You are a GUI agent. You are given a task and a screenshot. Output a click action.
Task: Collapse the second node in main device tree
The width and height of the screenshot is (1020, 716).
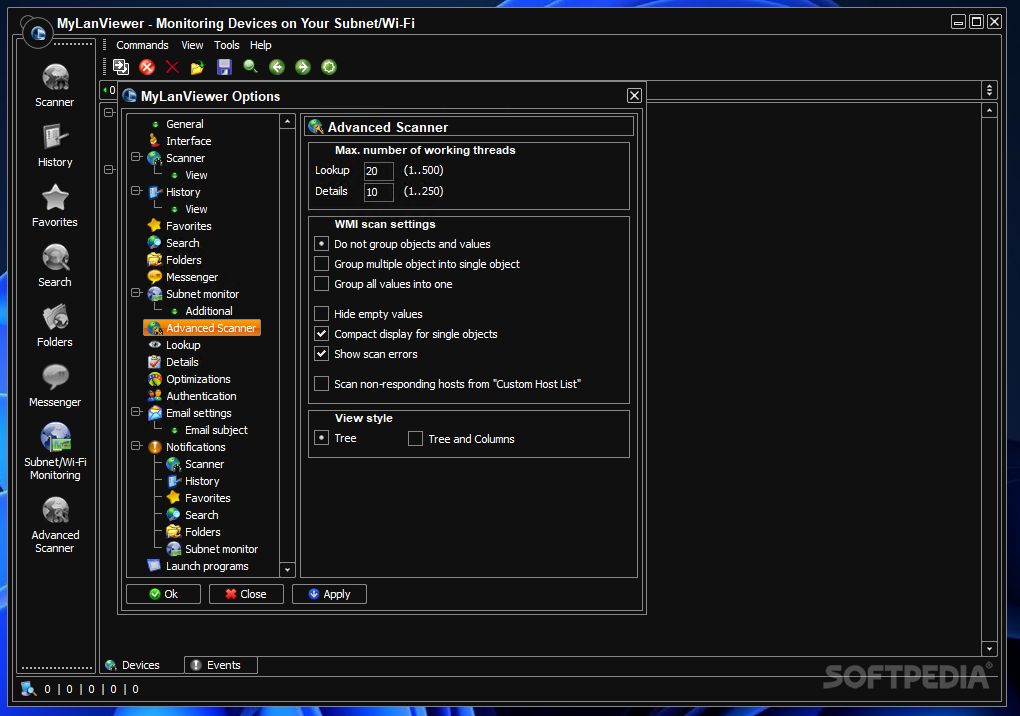109,169
